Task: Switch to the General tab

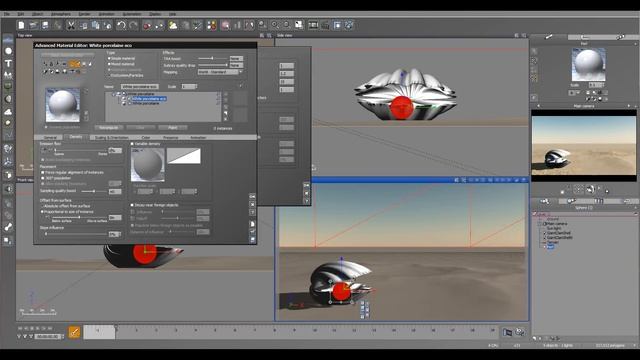Action: [x=50, y=138]
